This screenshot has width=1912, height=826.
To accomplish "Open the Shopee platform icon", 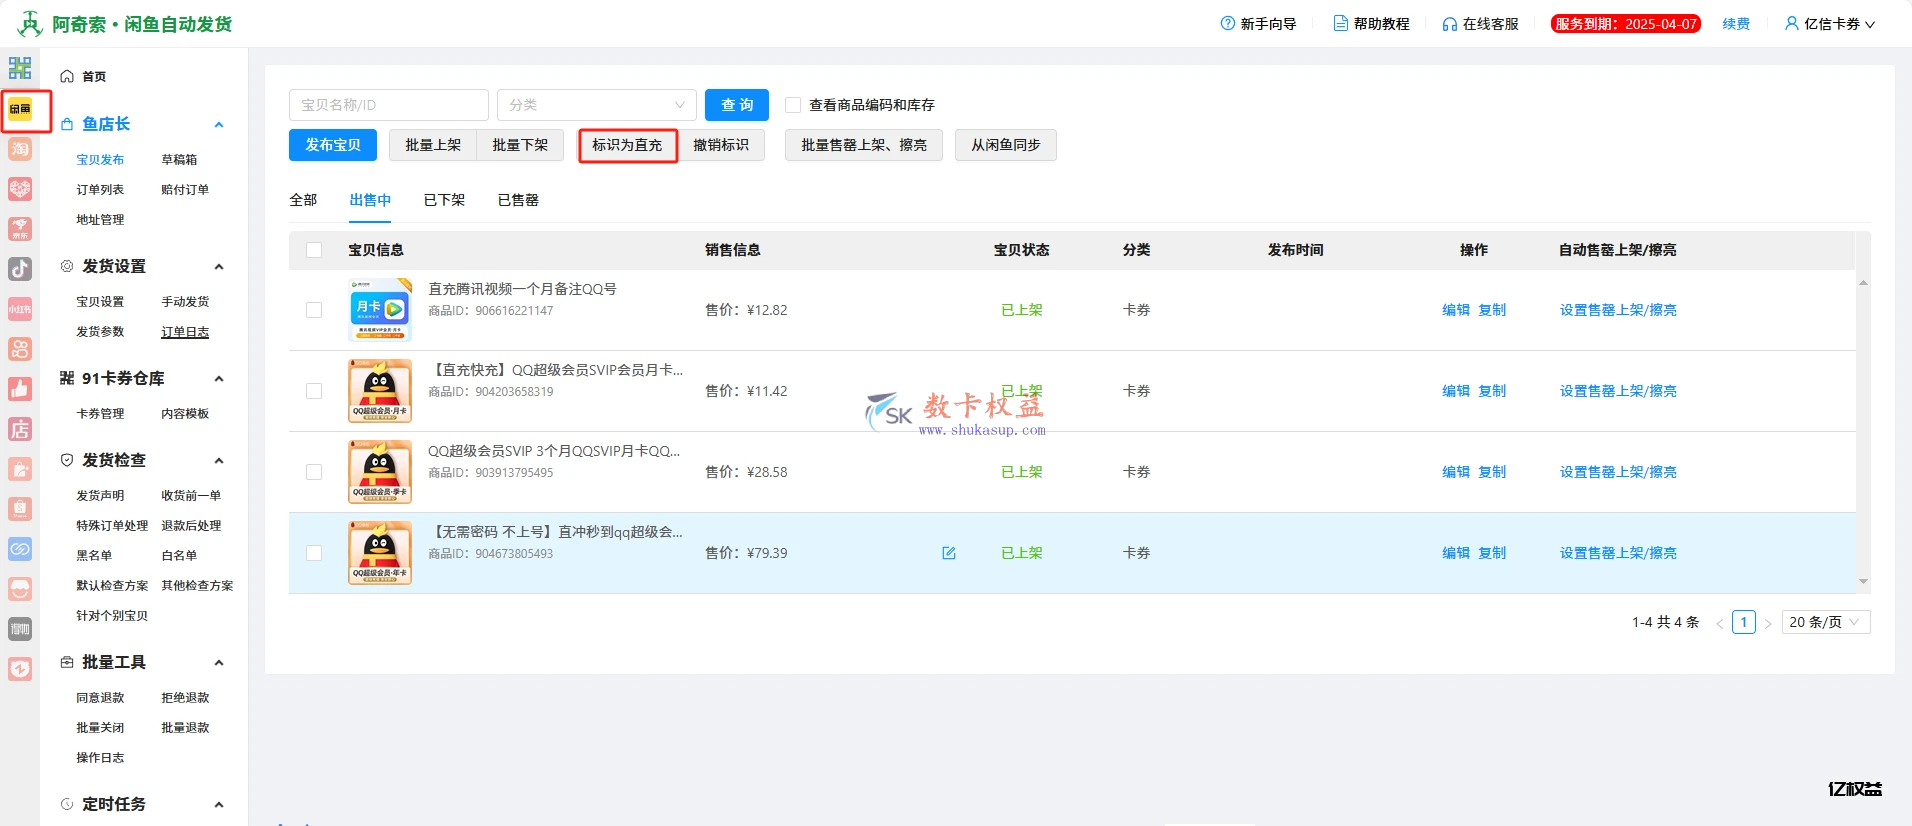I will pos(20,509).
